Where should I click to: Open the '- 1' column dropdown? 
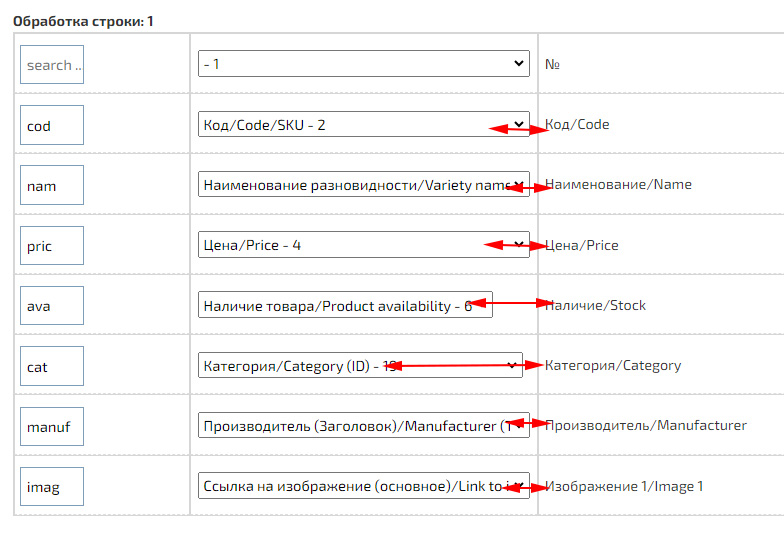363,64
